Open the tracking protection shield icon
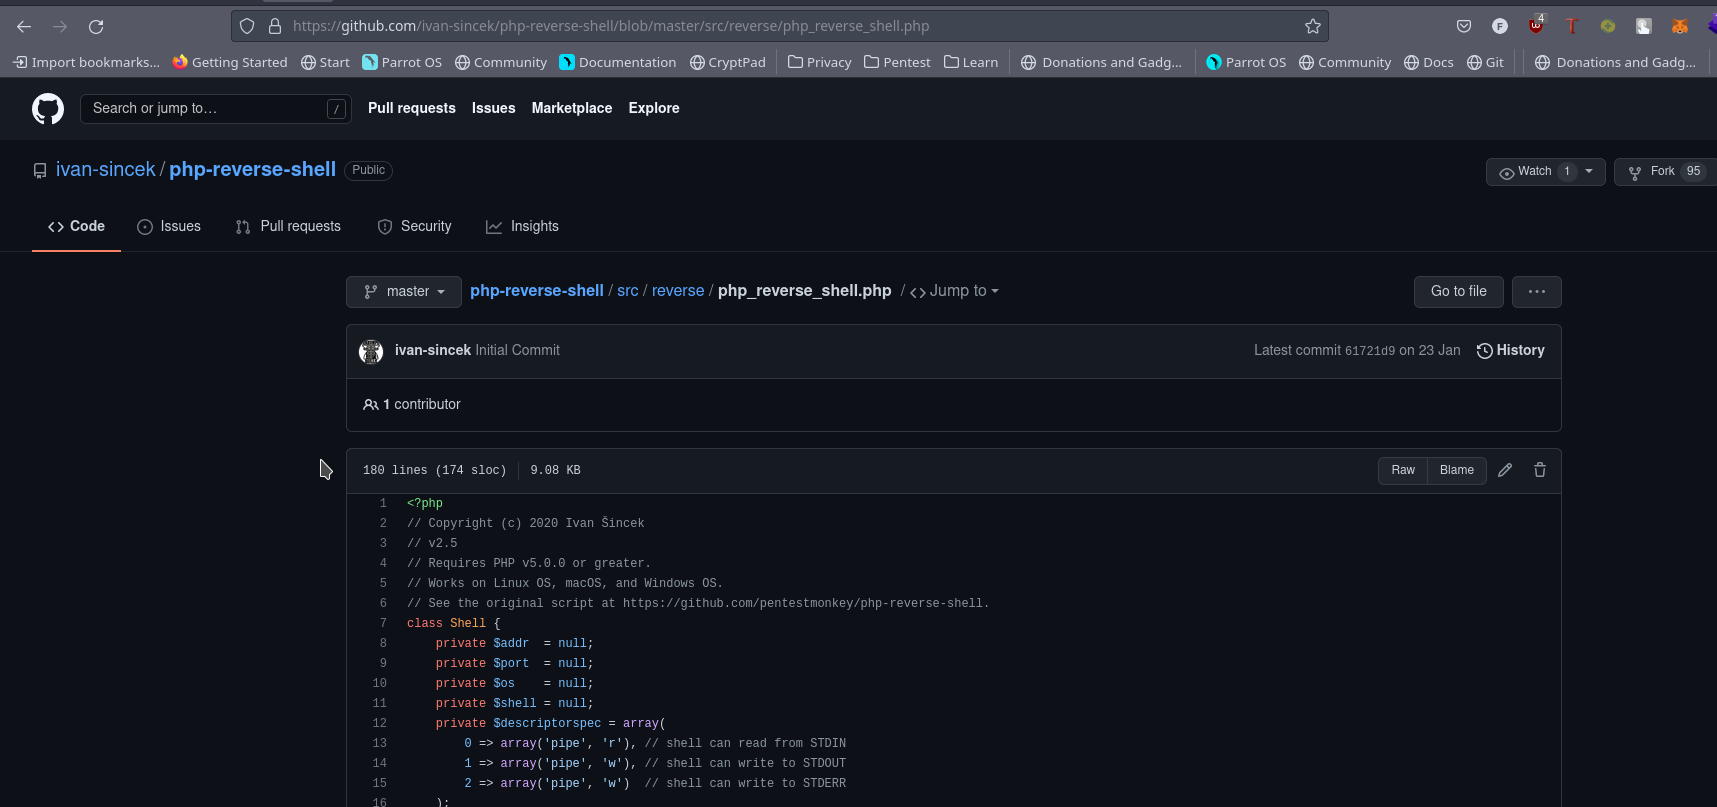The image size is (1717, 807). point(247,26)
